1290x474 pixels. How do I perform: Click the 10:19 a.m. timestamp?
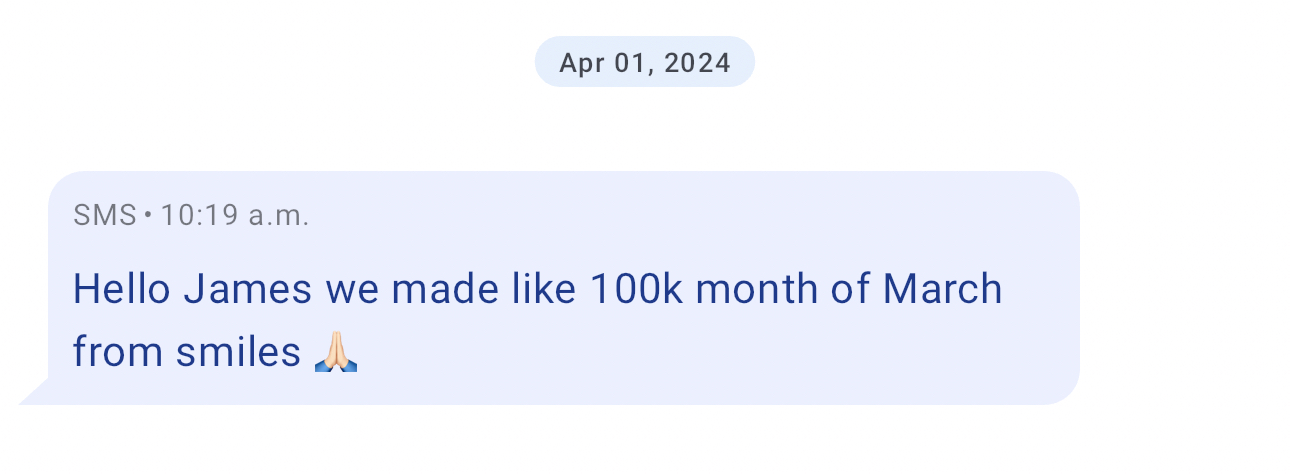pyautogui.click(x=235, y=215)
